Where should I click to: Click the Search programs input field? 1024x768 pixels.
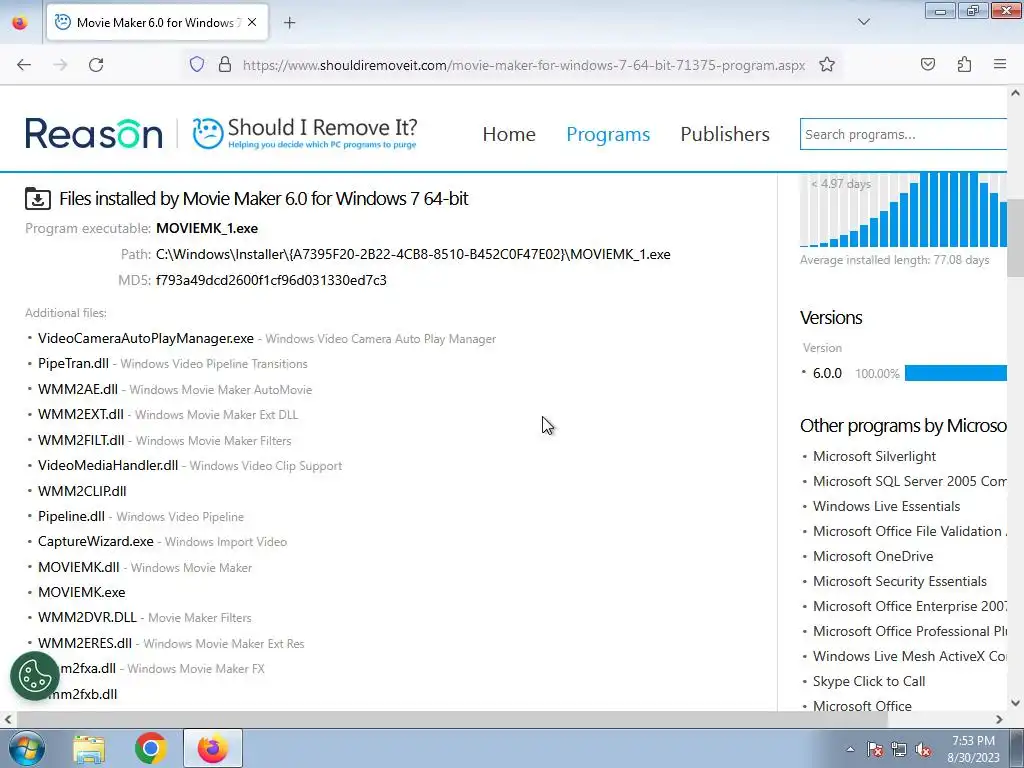[903, 134]
